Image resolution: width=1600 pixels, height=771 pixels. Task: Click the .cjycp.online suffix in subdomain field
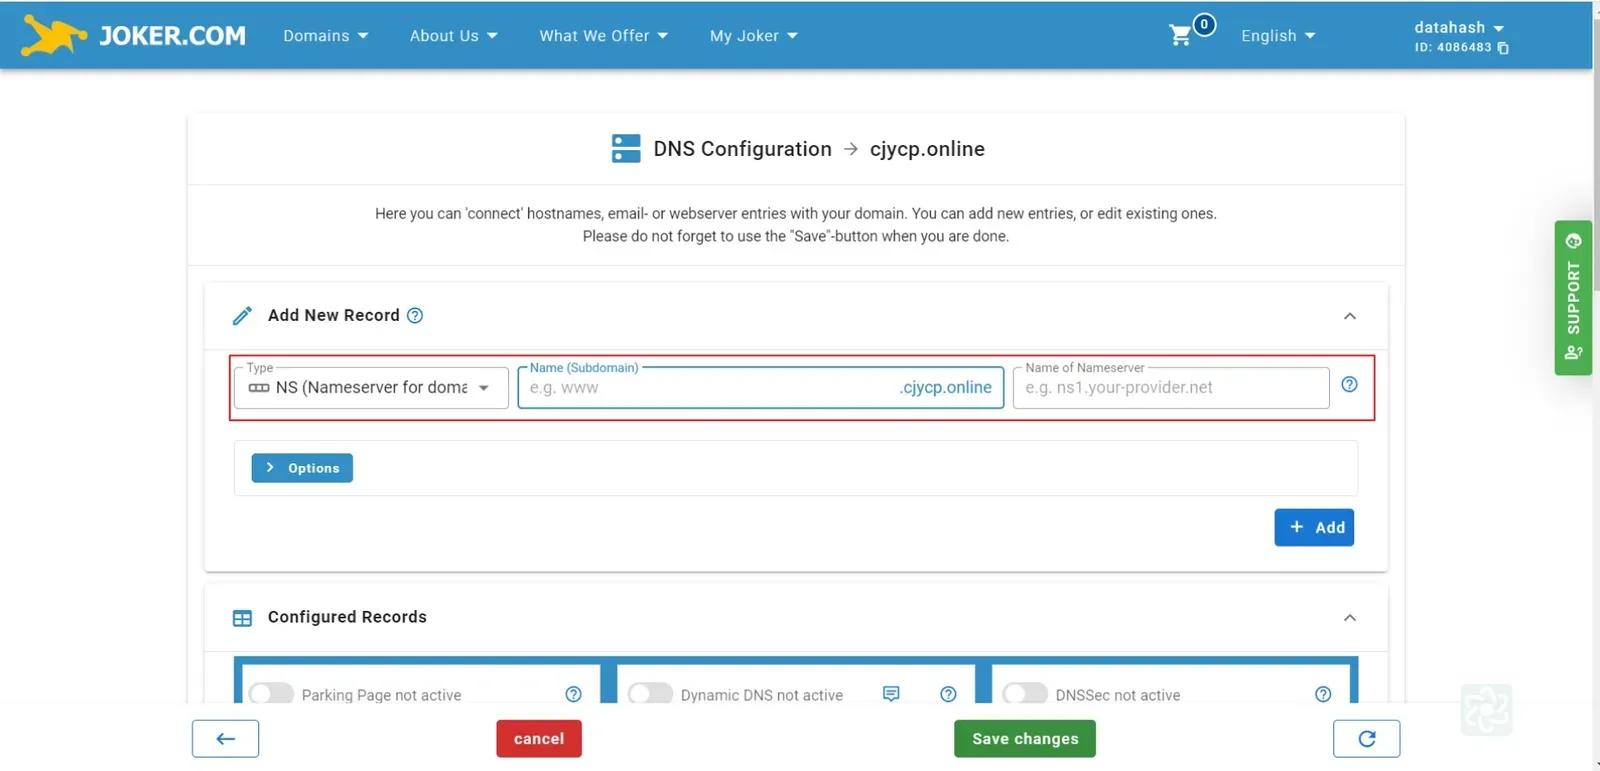click(946, 388)
